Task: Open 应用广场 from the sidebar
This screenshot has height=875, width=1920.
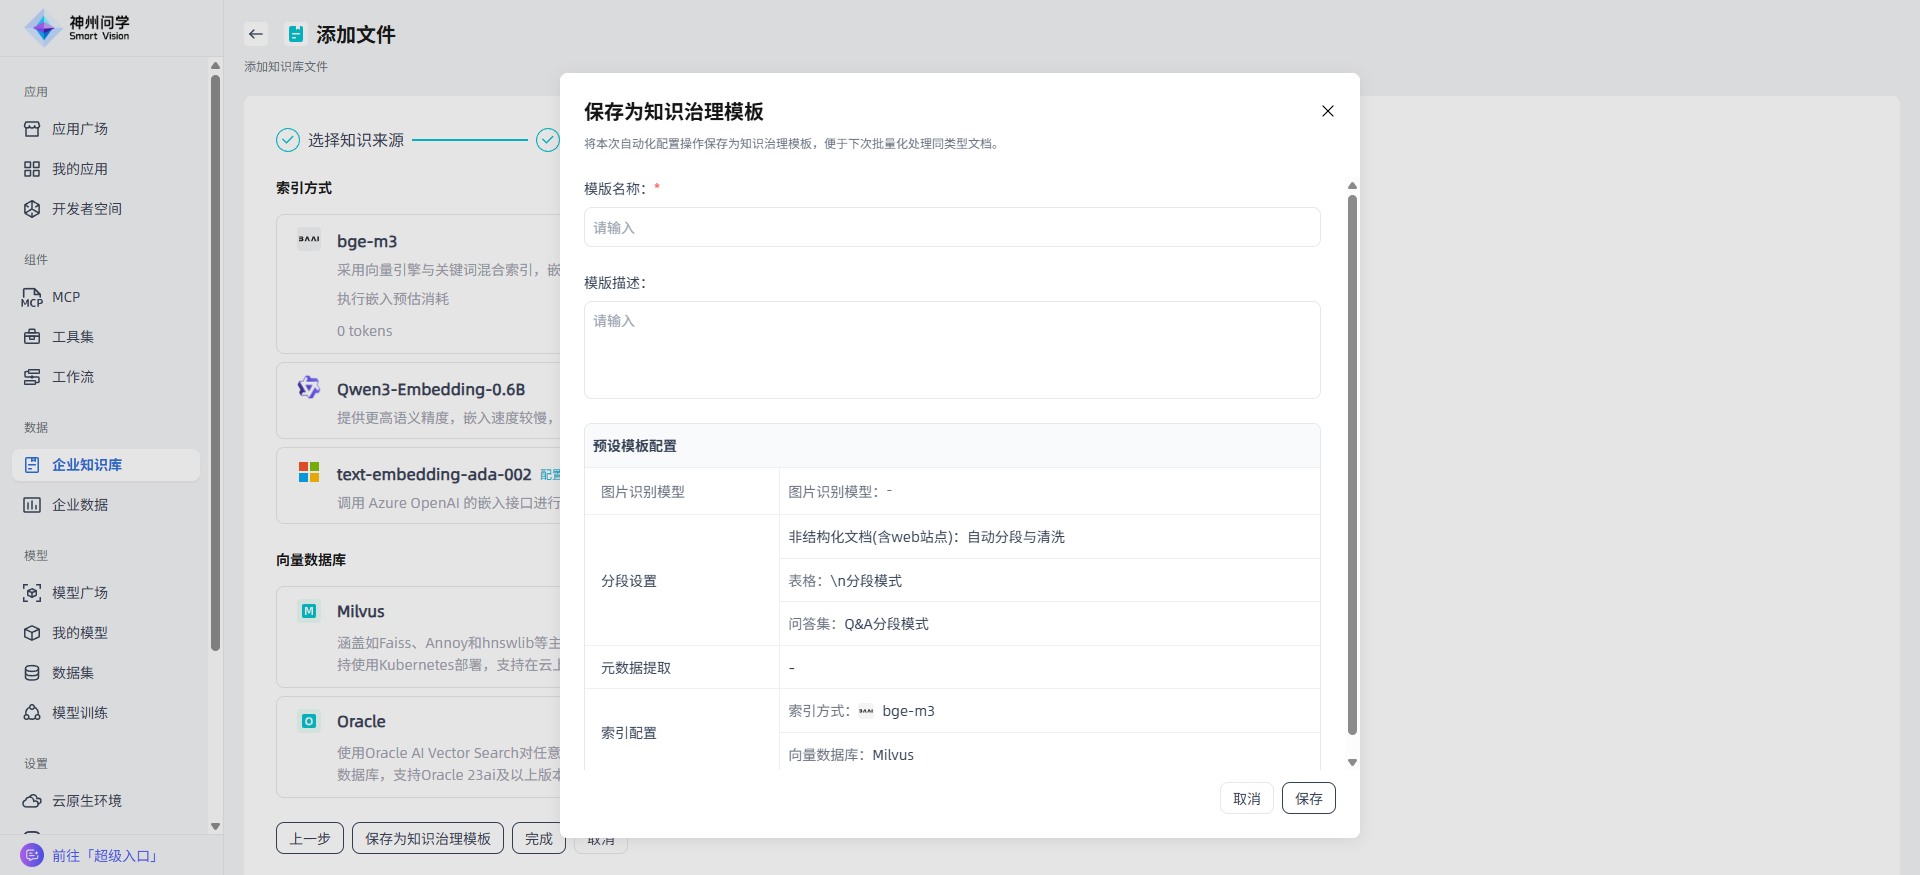Action: coord(80,129)
